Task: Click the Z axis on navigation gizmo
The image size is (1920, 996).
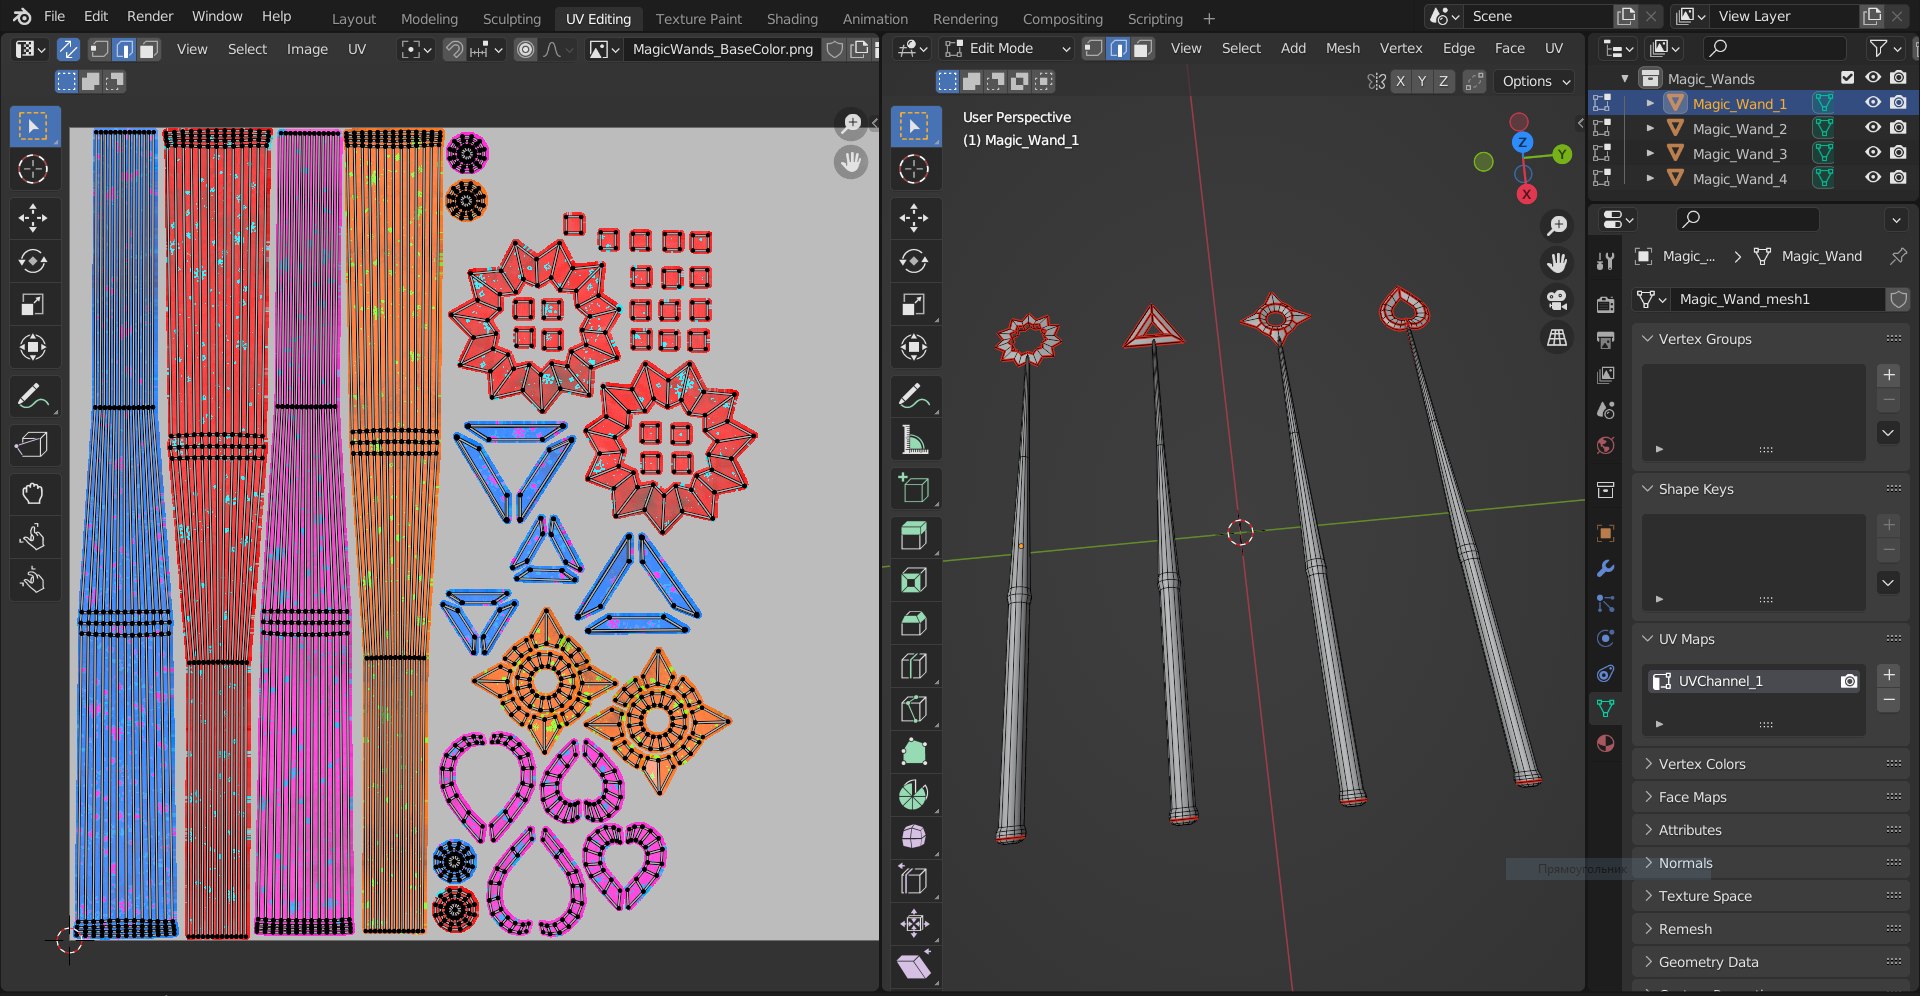Action: 1522,142
